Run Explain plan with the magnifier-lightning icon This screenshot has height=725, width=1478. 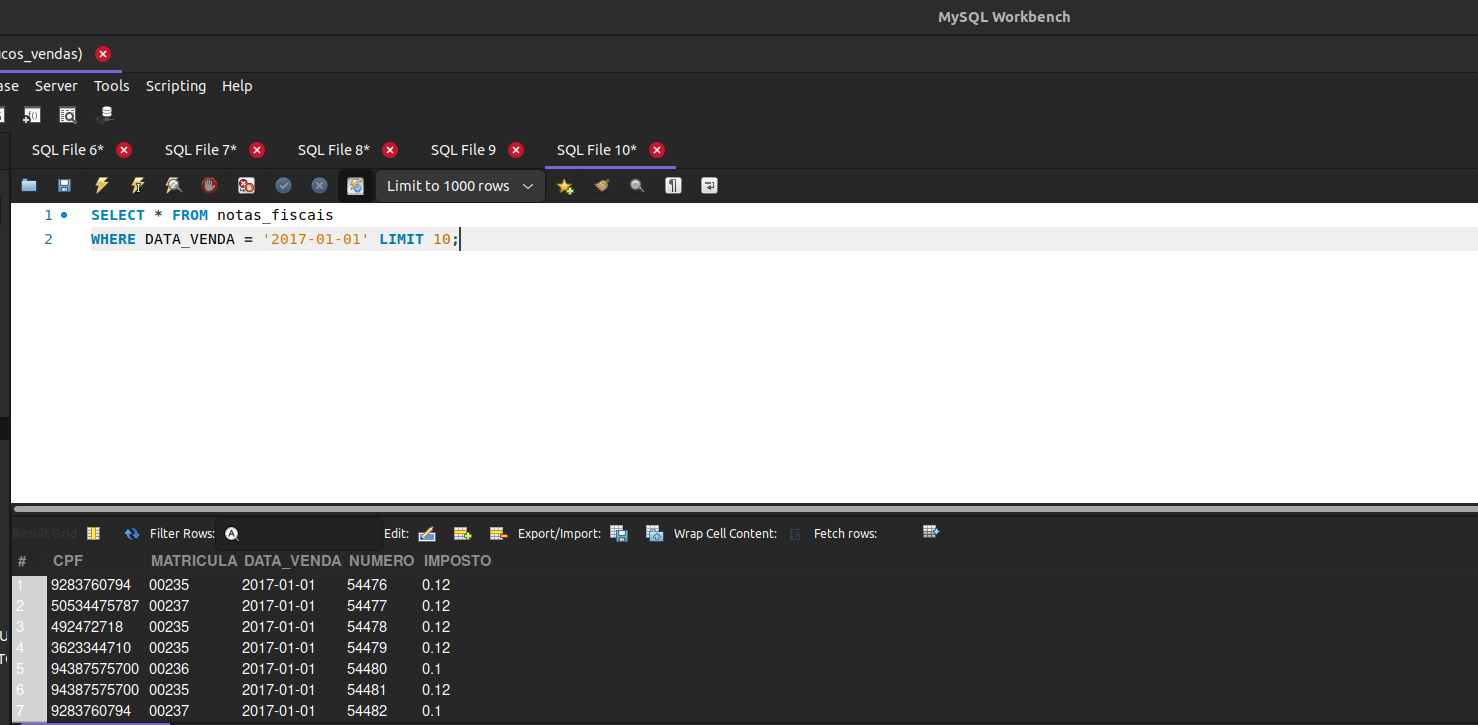click(174, 186)
